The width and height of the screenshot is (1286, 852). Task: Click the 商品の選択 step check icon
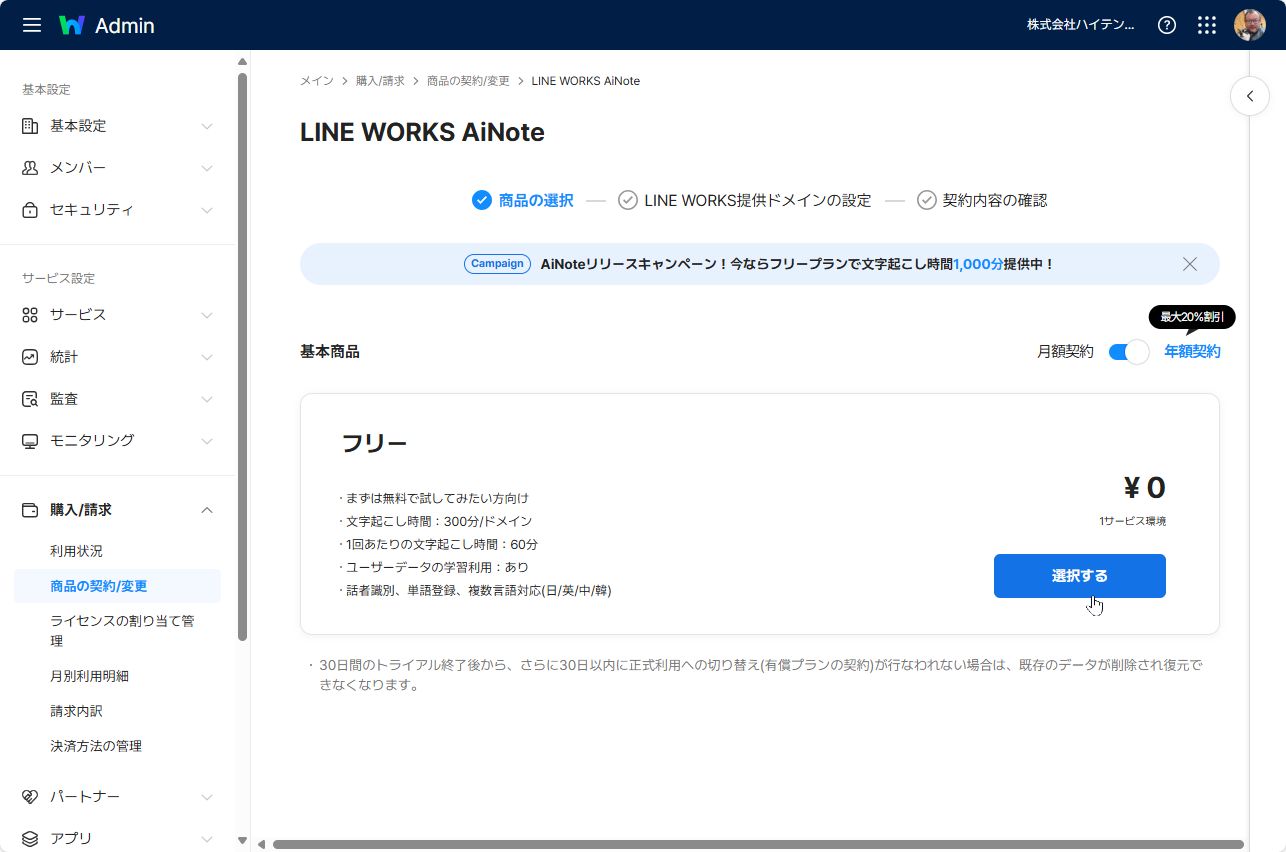[482, 200]
